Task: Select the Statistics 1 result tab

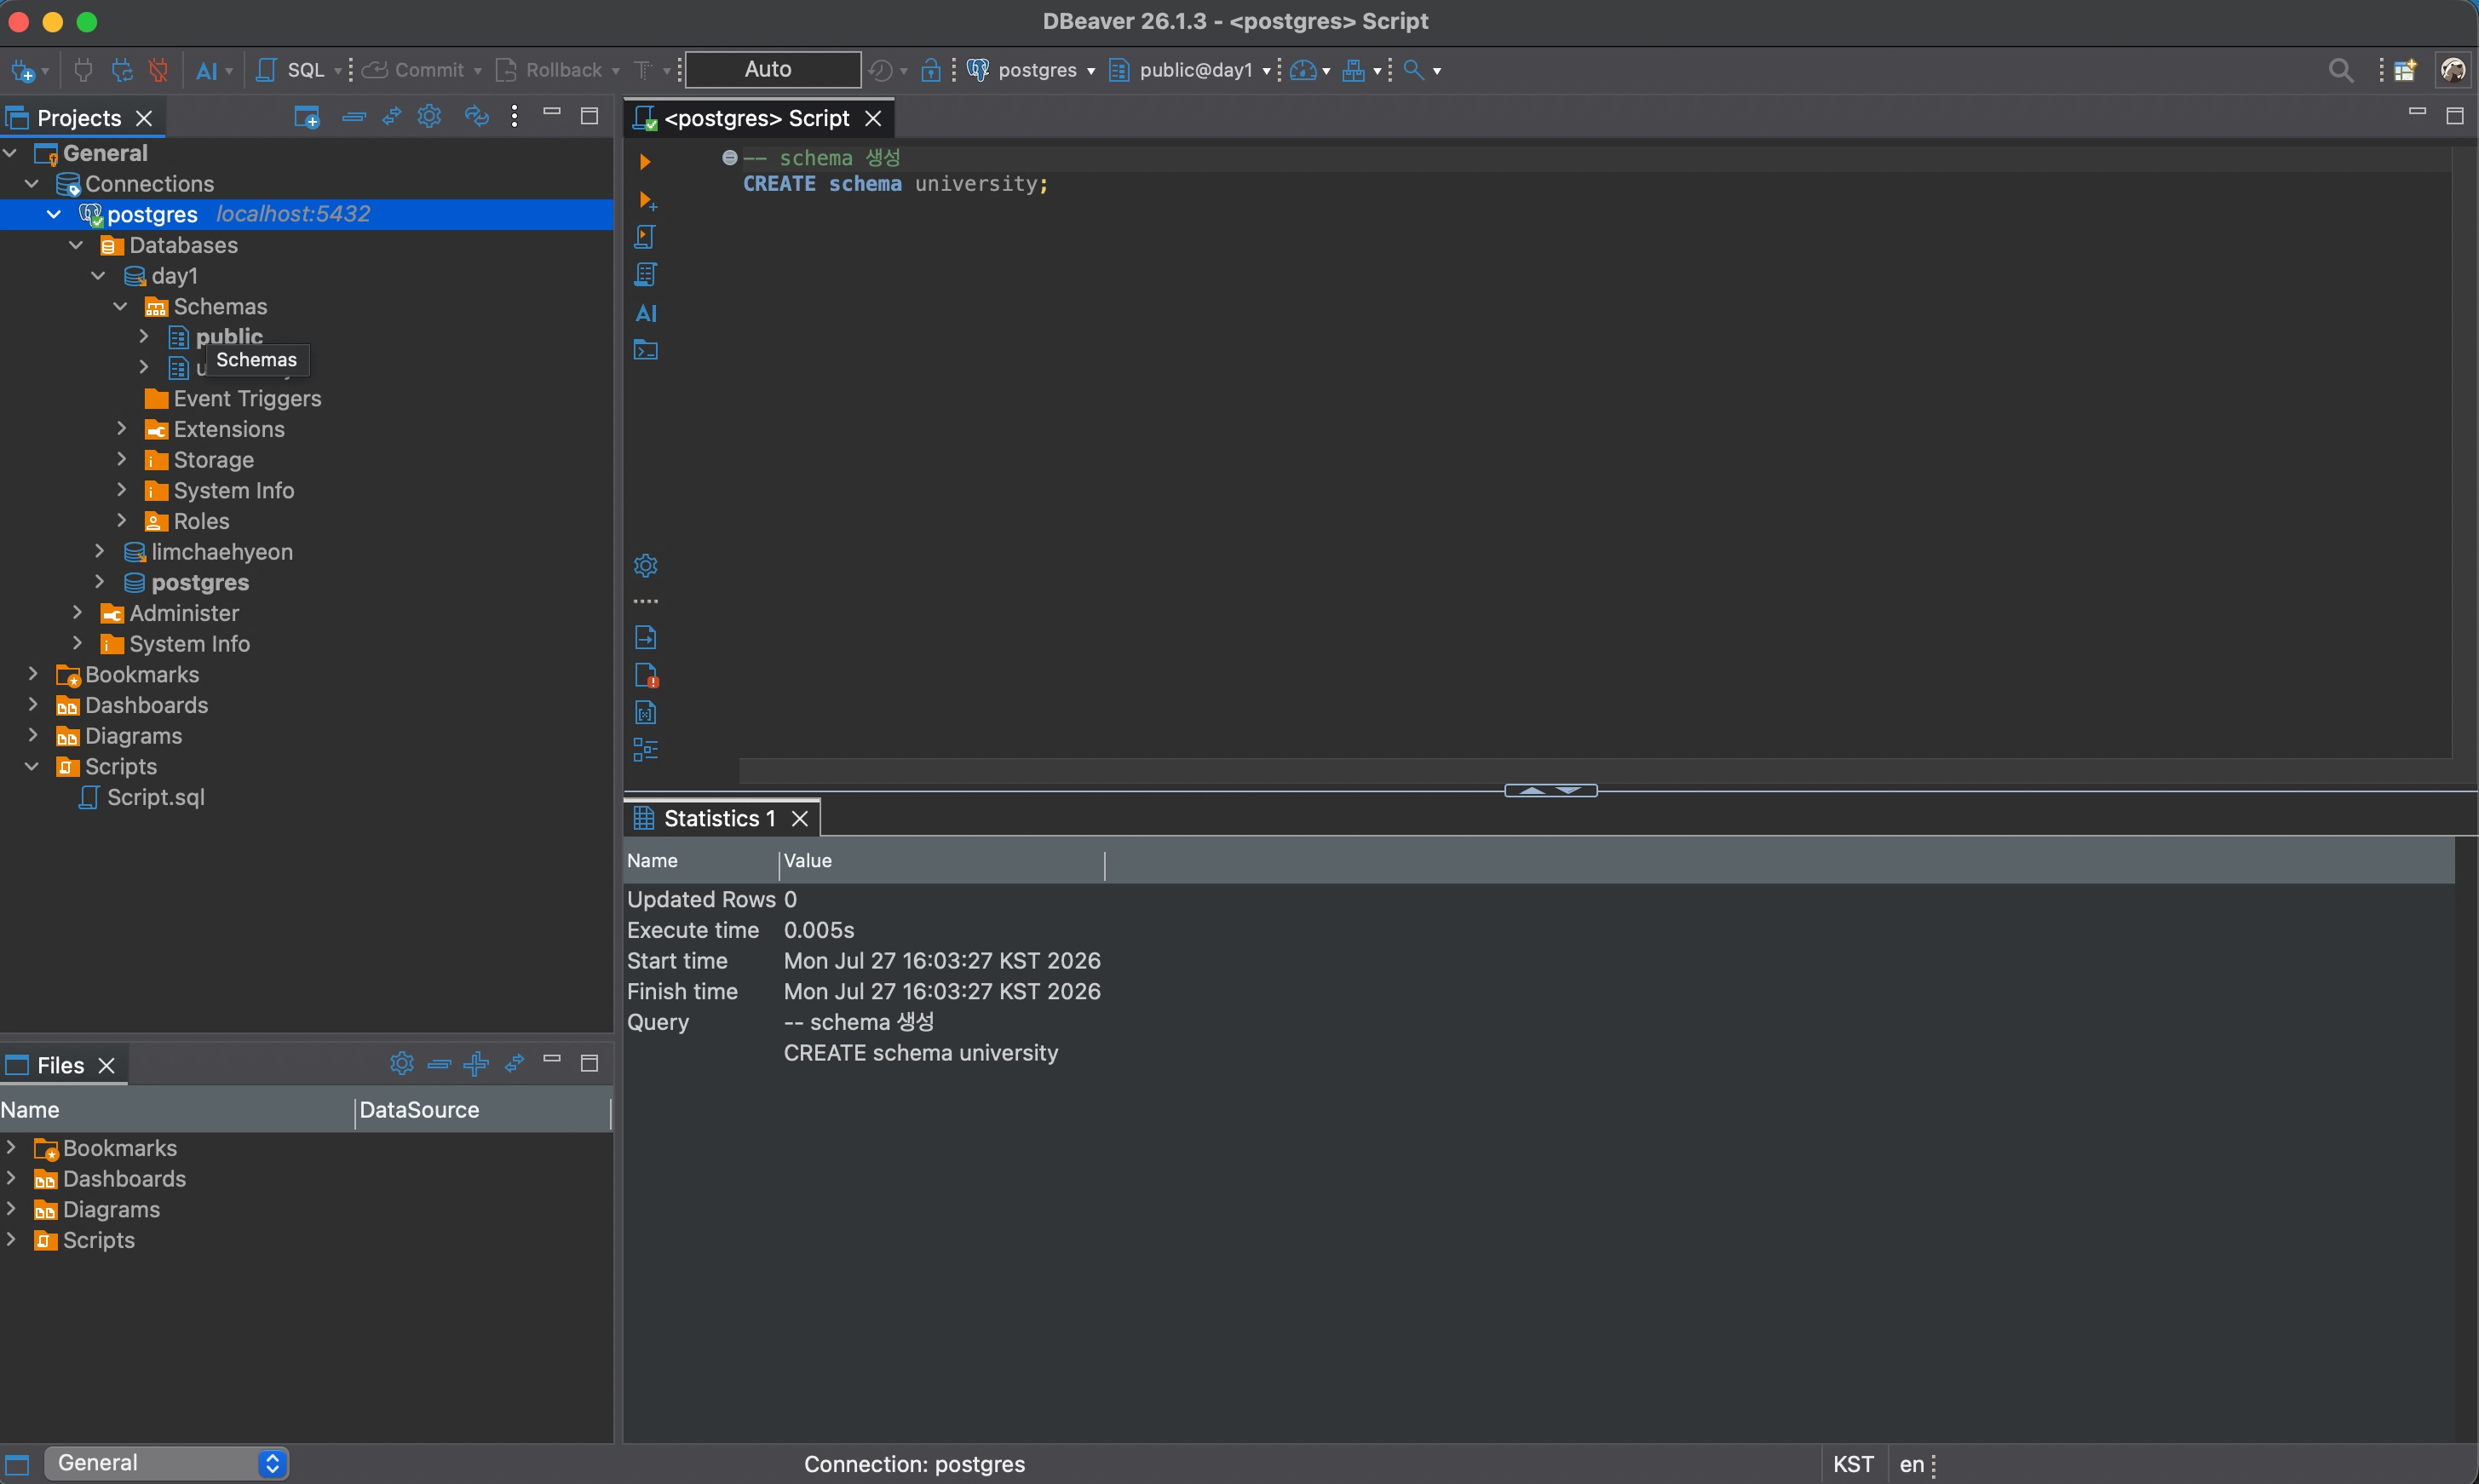Action: (719, 818)
